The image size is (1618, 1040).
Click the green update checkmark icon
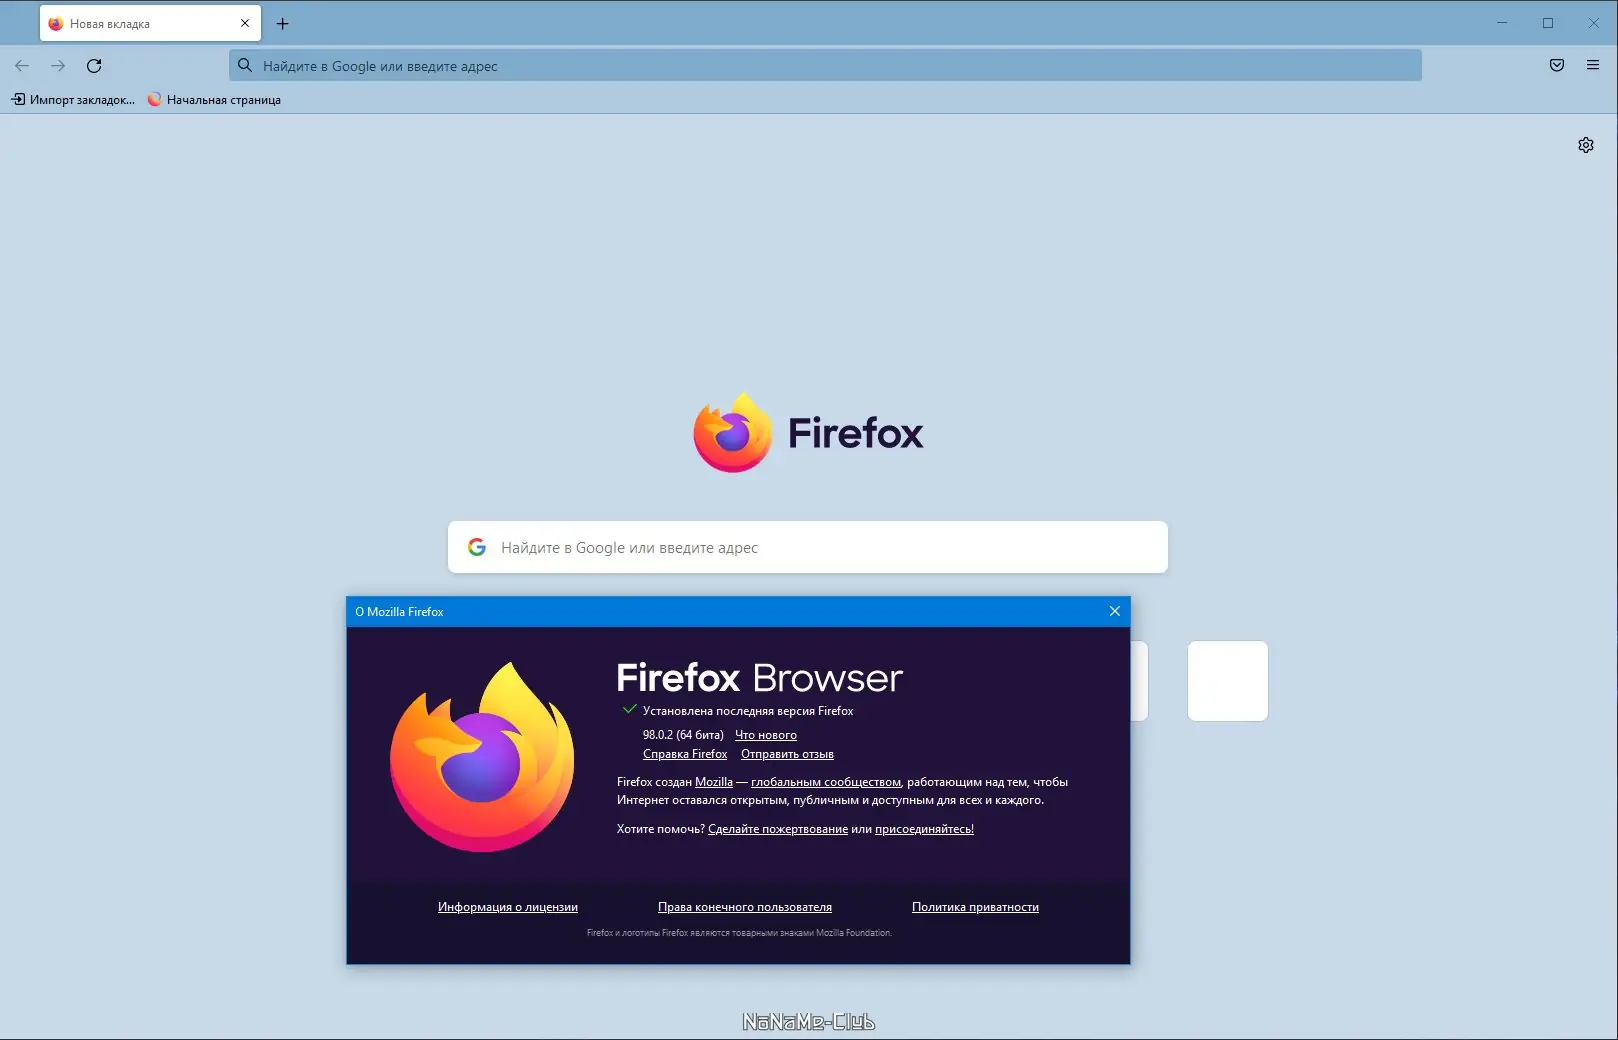[629, 710]
